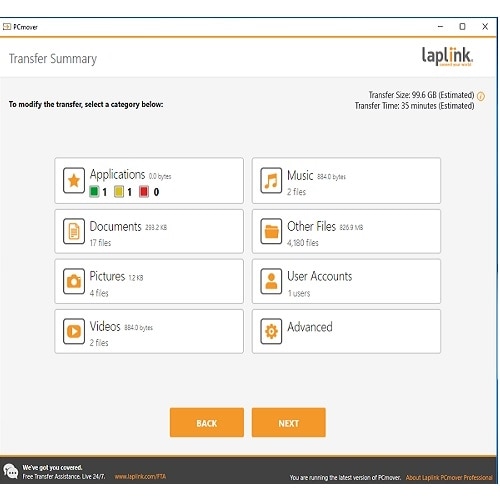
Task: Select the Pictures label
Action: [x=107, y=276]
